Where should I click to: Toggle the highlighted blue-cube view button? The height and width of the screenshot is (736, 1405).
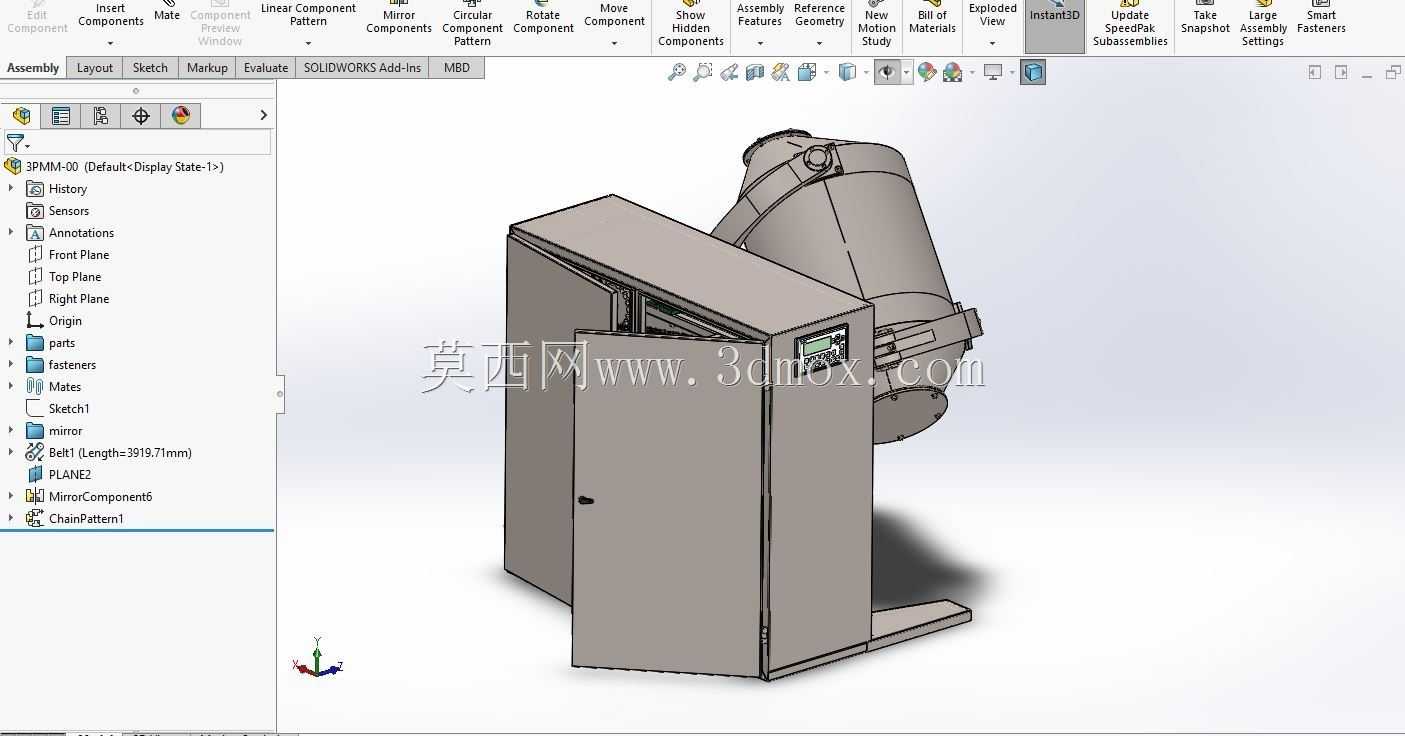coord(1033,72)
